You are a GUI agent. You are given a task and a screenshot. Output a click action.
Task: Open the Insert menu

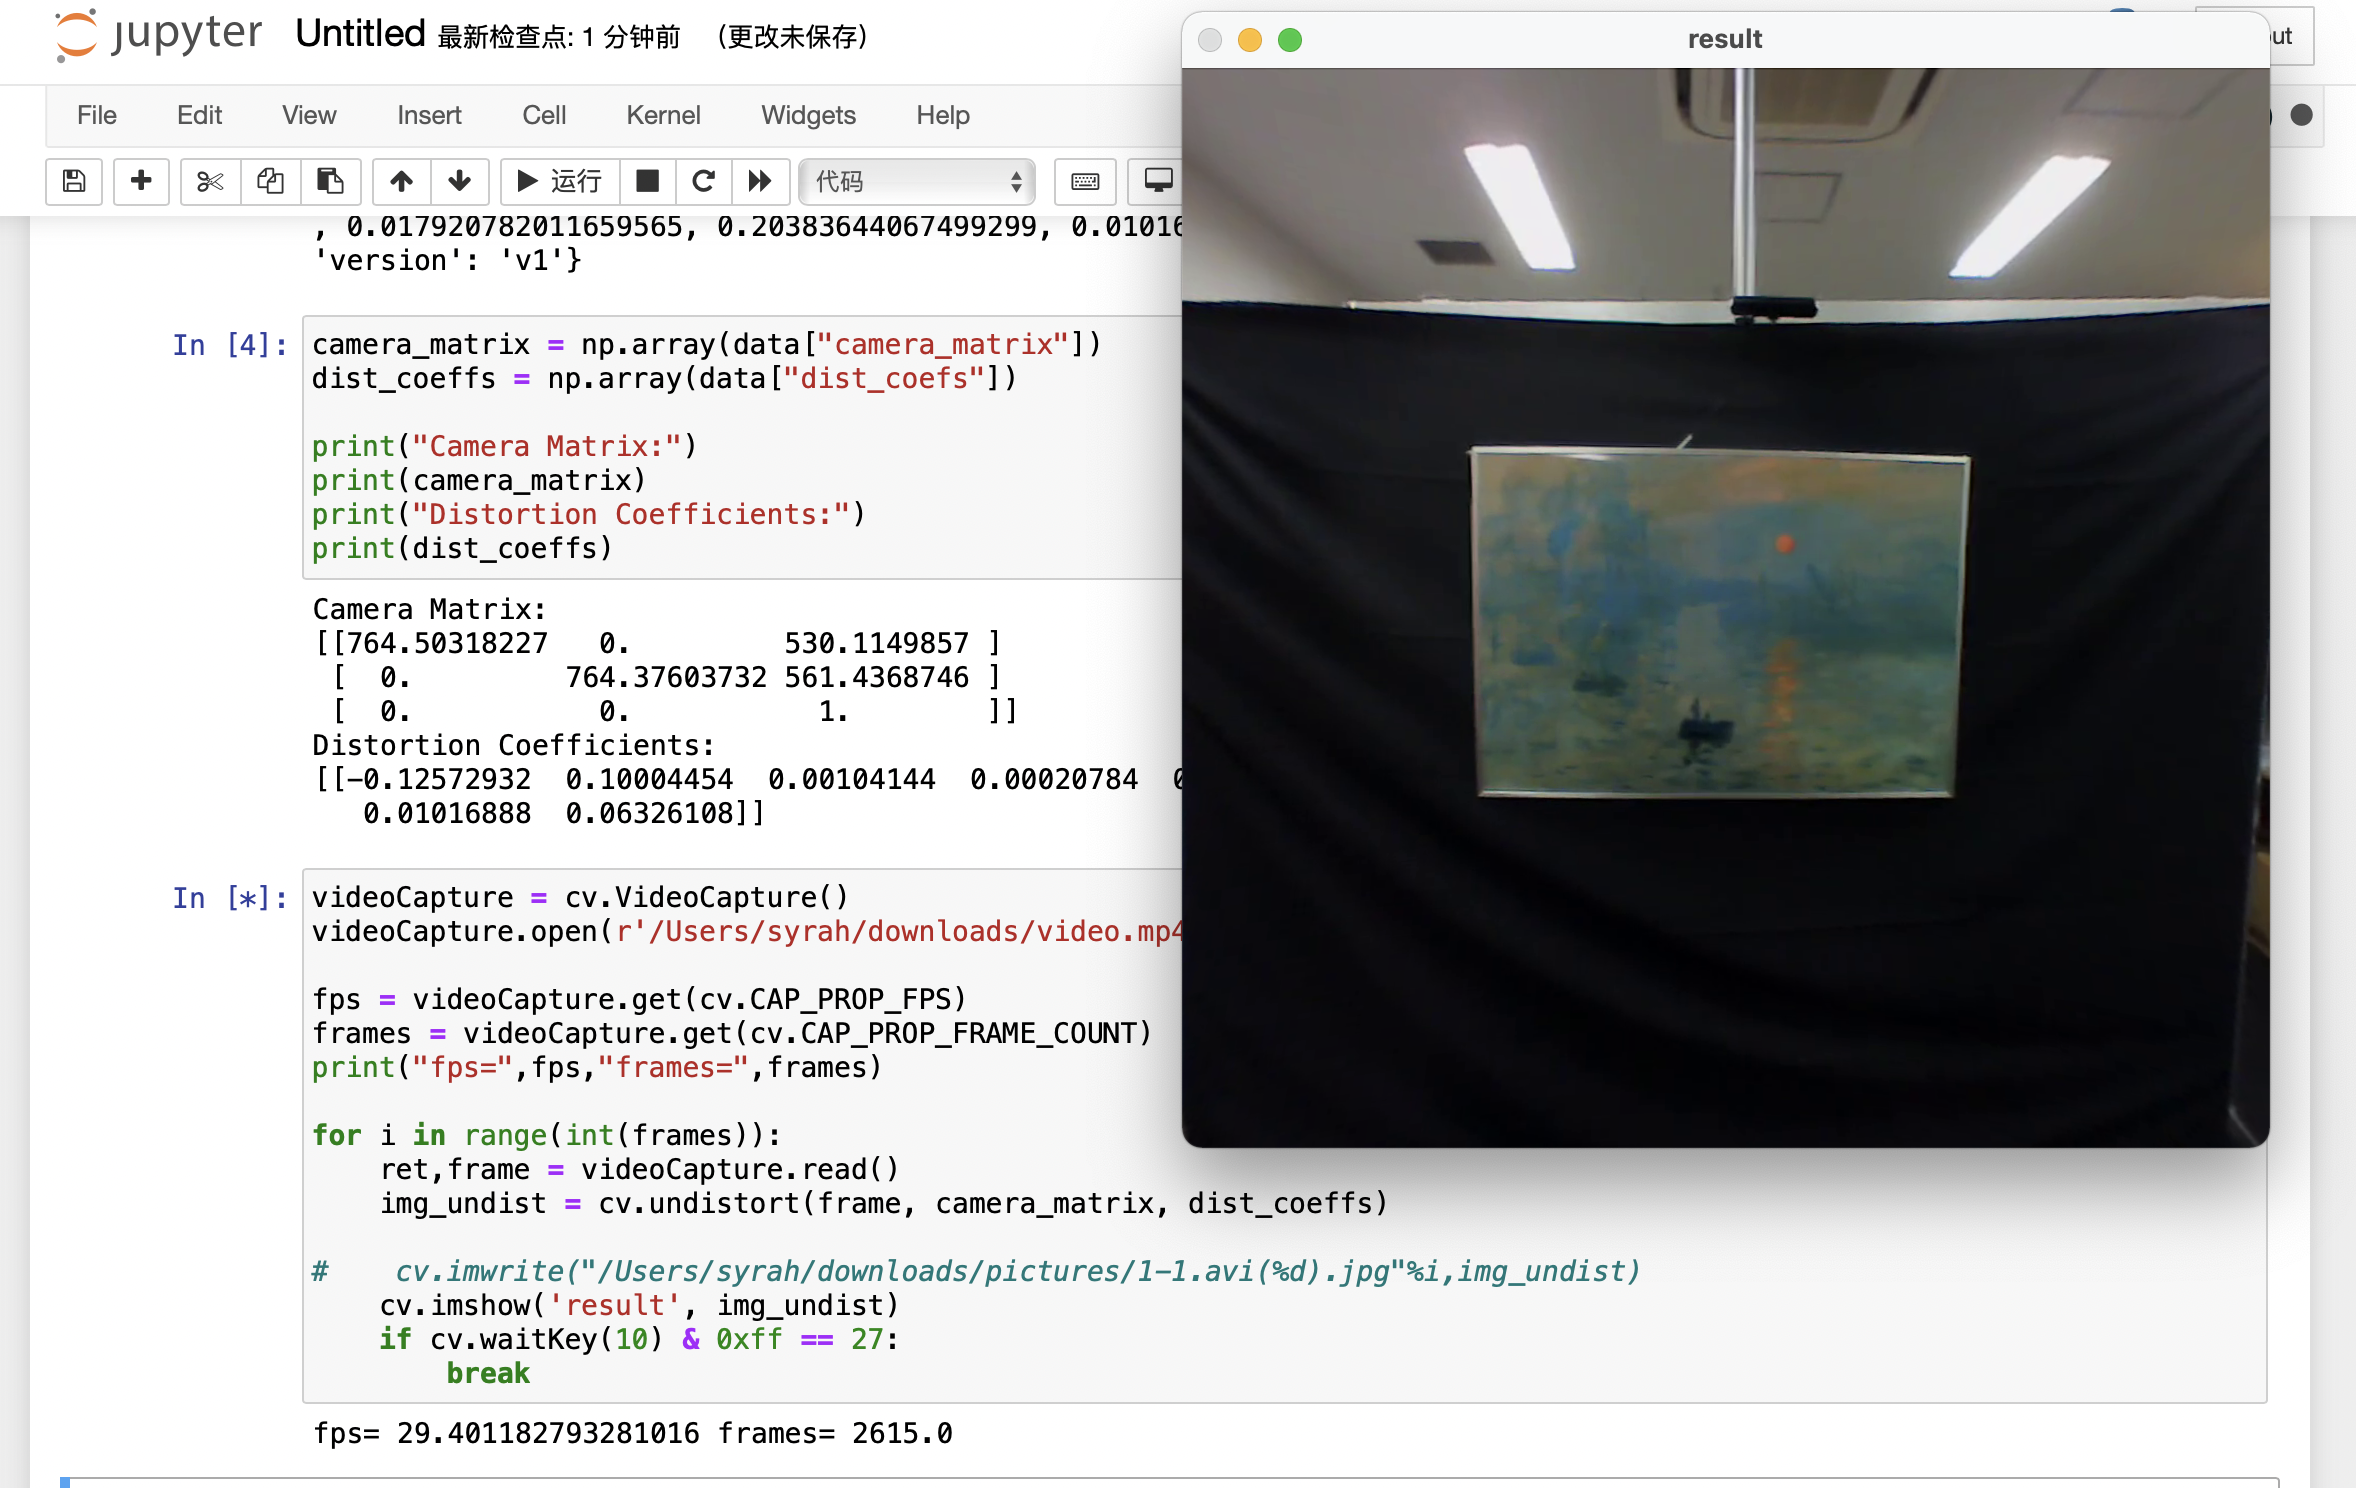click(x=429, y=115)
